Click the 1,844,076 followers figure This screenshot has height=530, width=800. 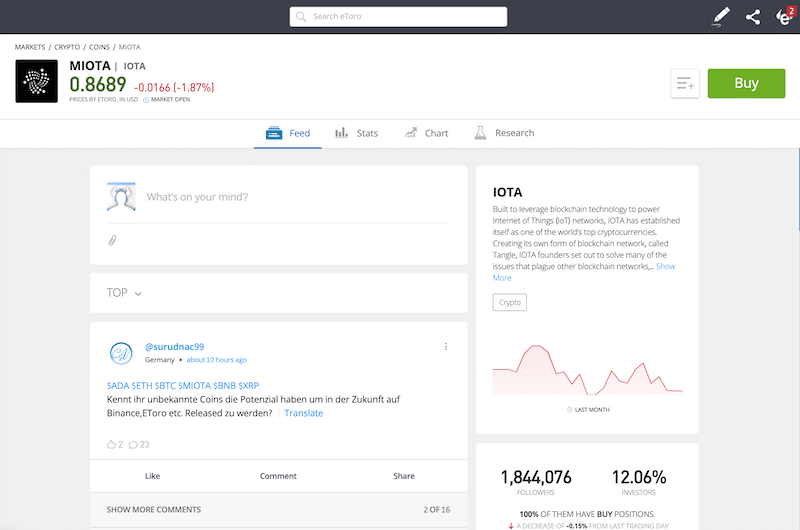pos(536,477)
